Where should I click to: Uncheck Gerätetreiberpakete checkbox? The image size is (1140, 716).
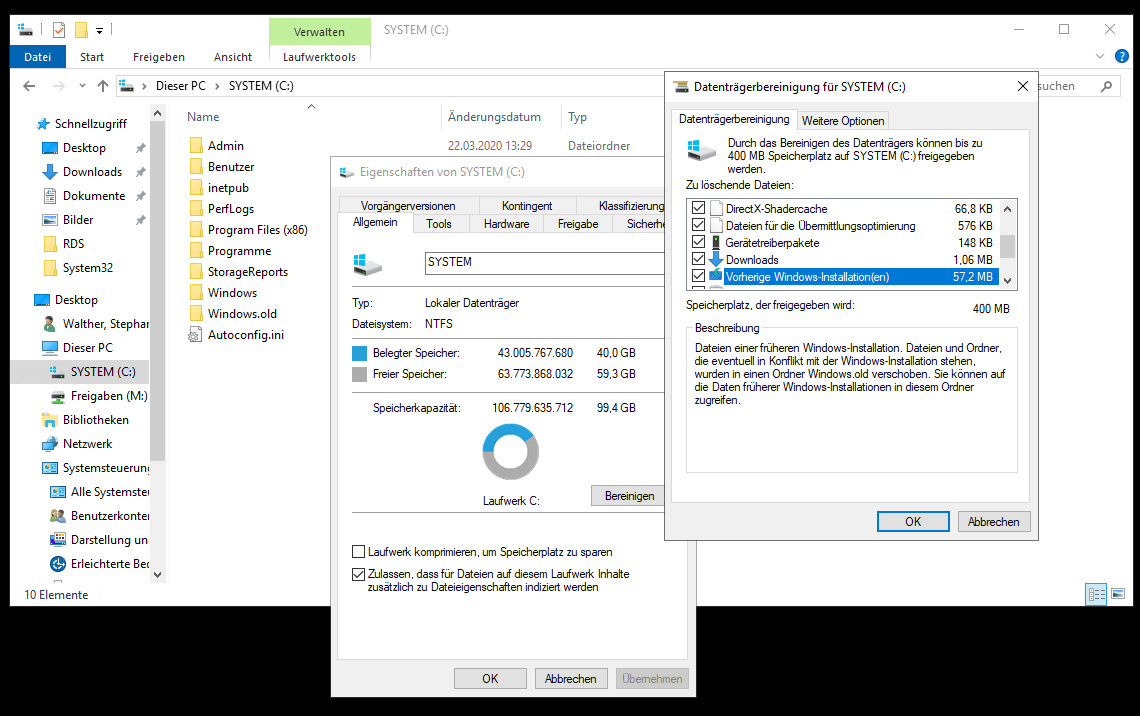click(x=699, y=242)
